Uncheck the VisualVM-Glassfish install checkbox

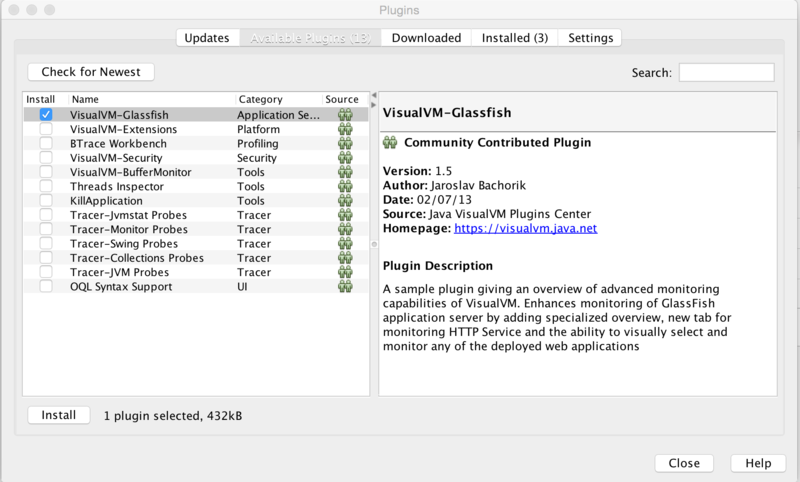click(46, 115)
